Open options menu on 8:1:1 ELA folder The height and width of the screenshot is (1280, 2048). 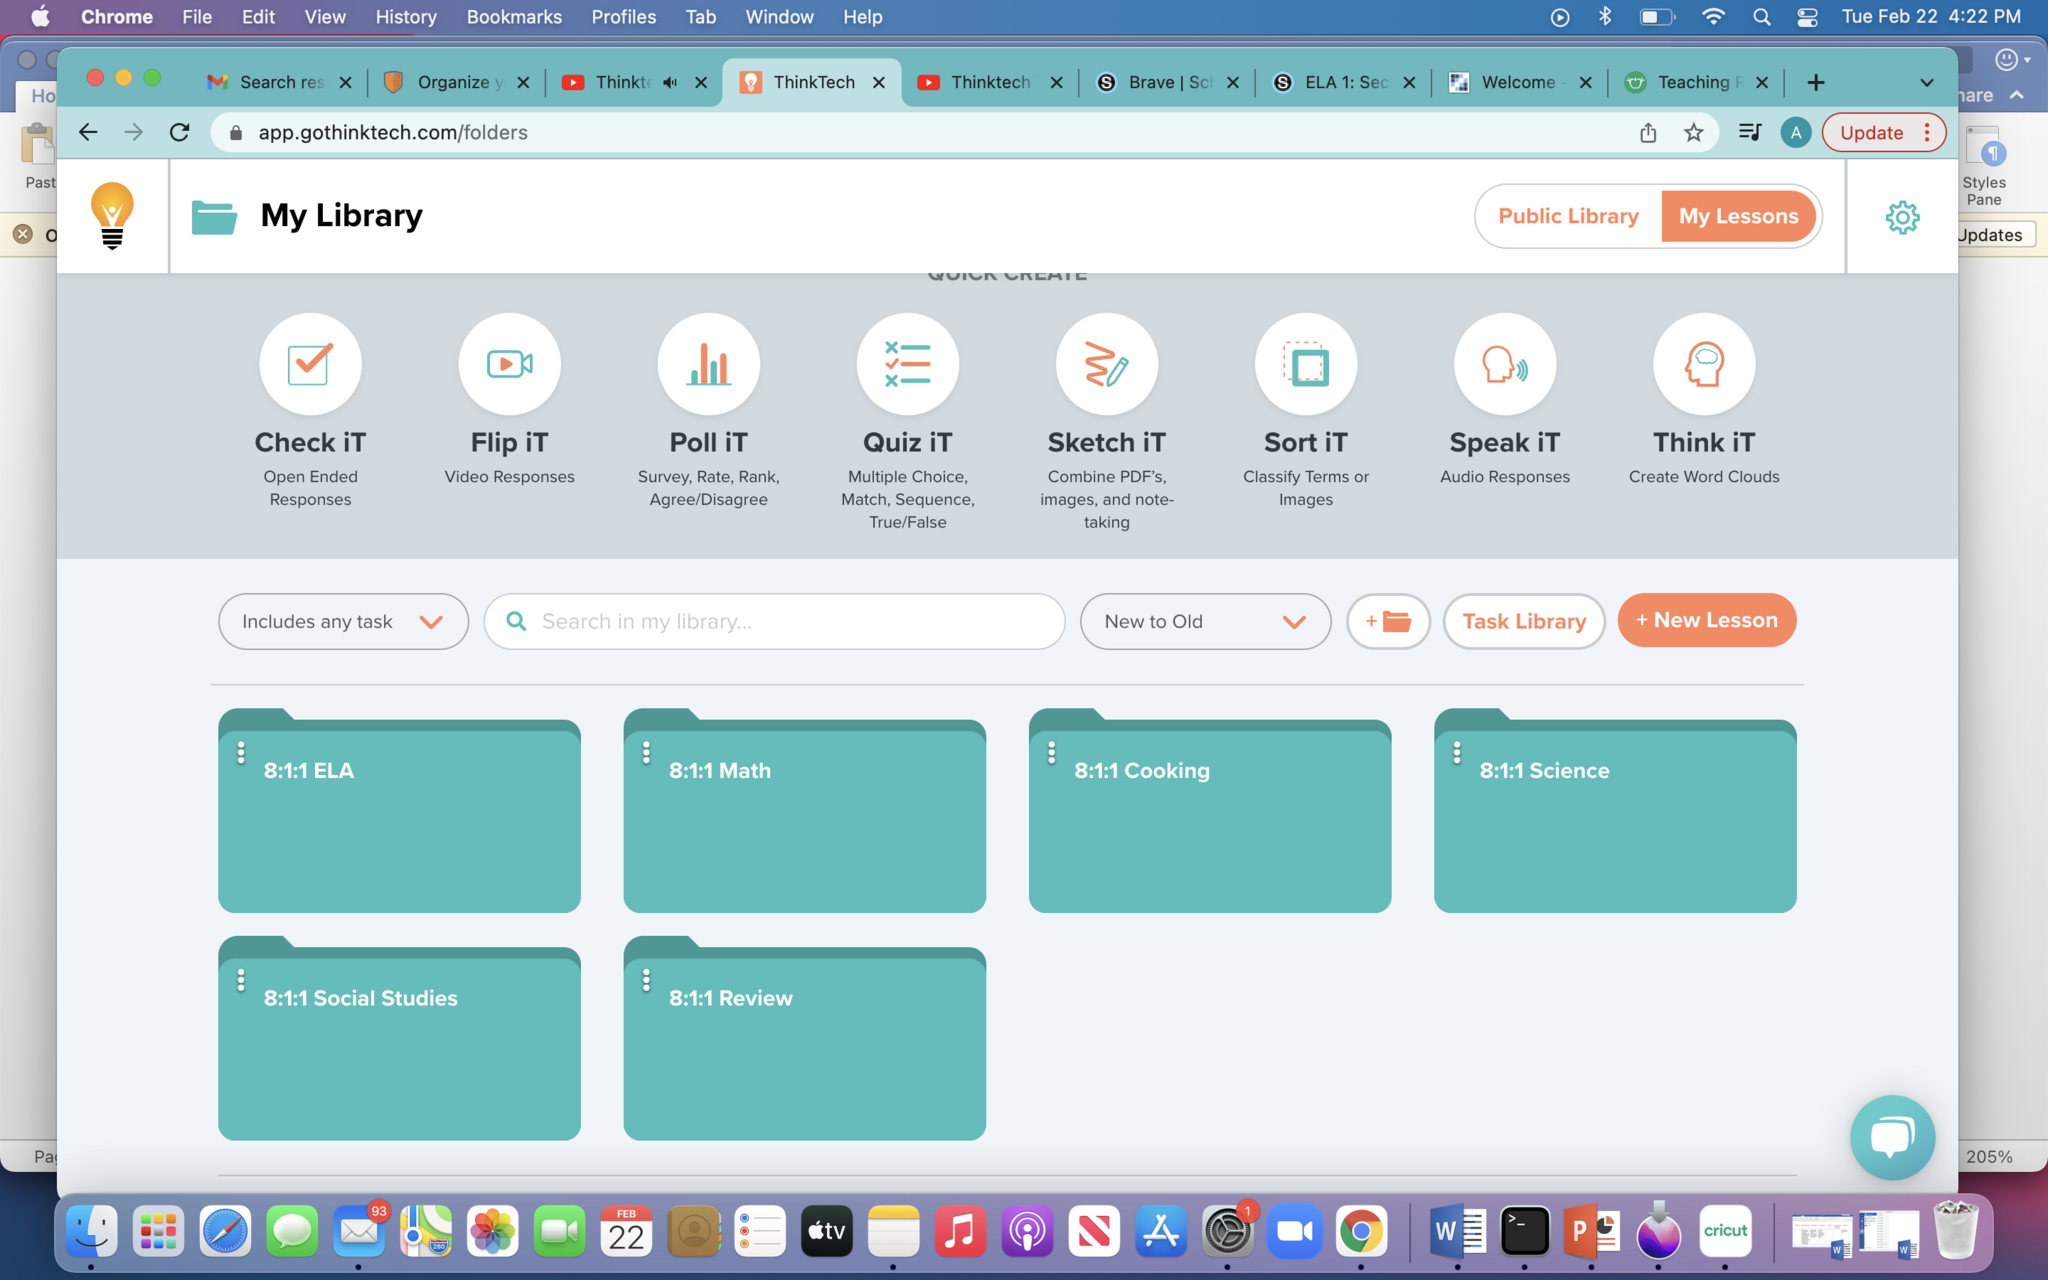241,752
